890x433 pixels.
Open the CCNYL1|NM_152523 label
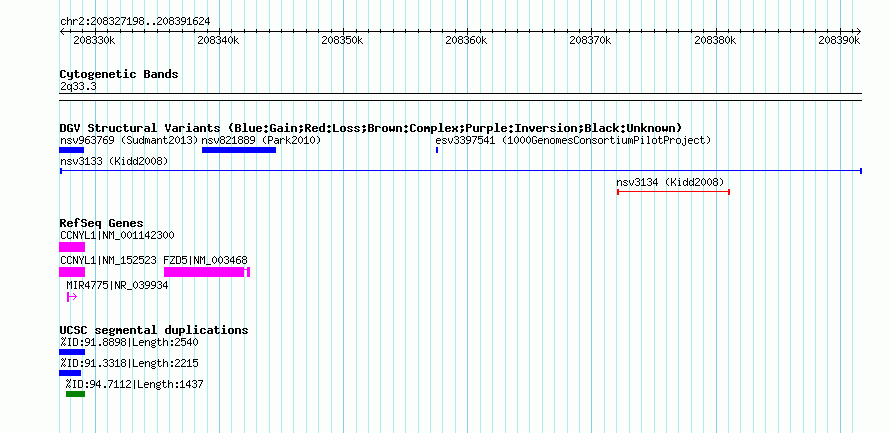pos(108,260)
